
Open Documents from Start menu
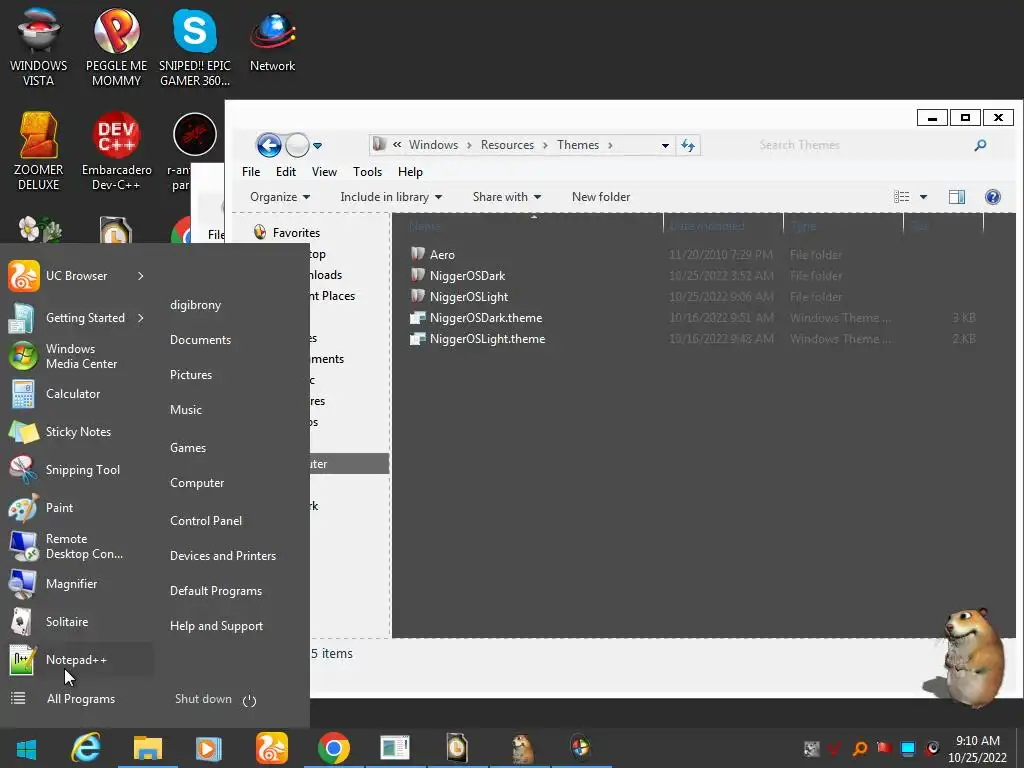coord(200,340)
